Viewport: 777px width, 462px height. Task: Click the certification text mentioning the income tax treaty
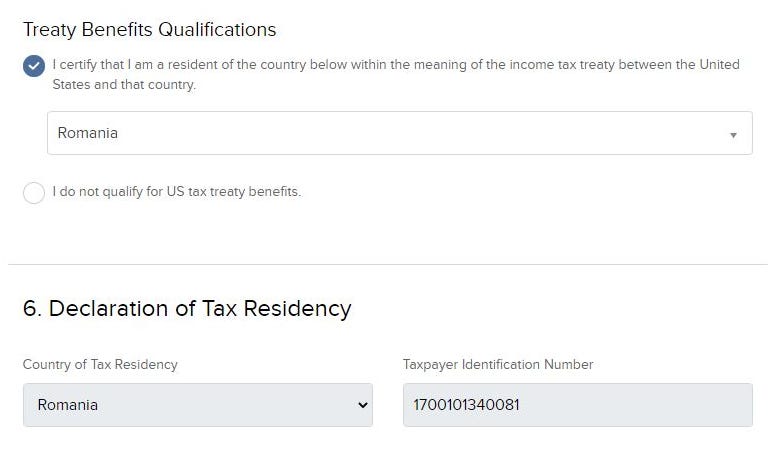(x=396, y=65)
